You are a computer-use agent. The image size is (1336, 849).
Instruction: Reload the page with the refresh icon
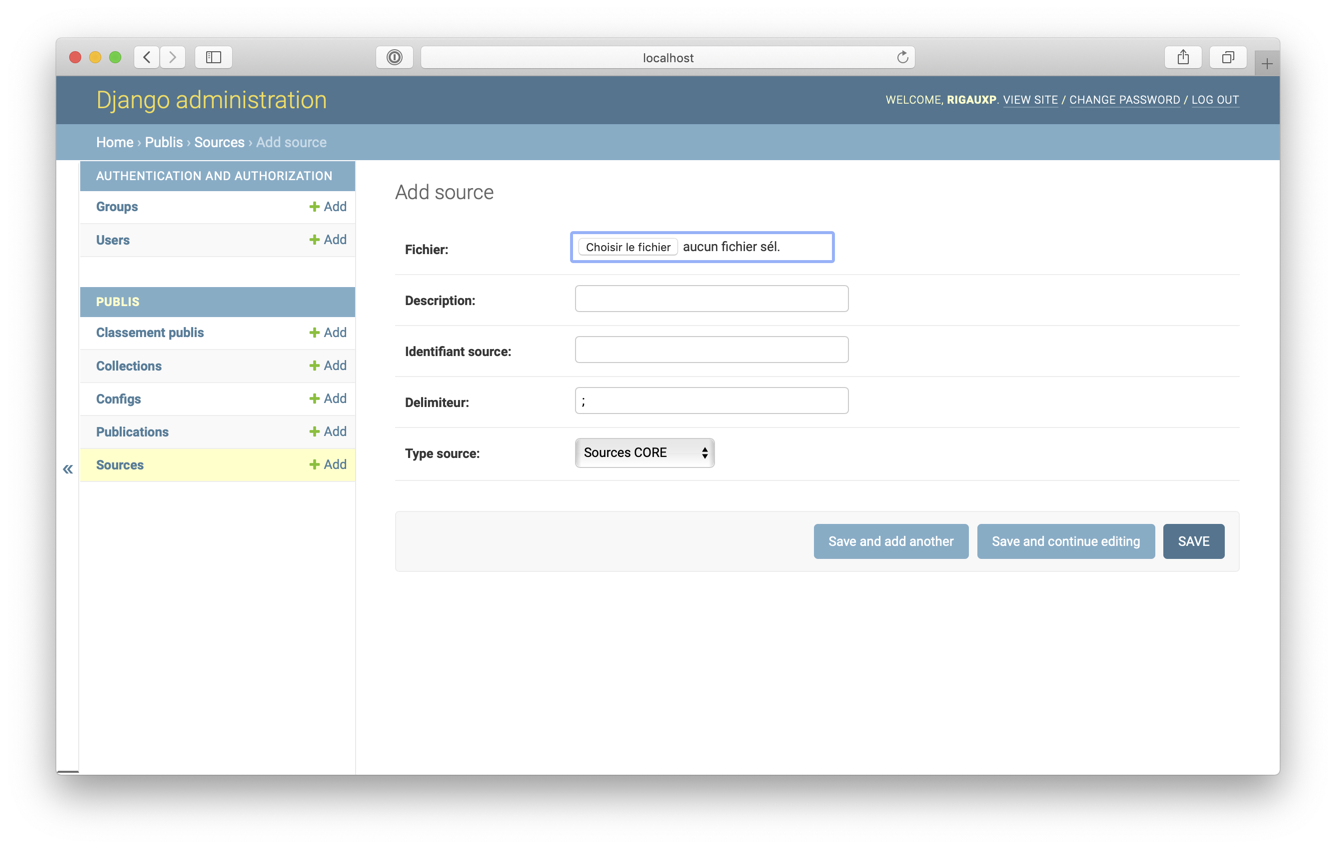(902, 58)
